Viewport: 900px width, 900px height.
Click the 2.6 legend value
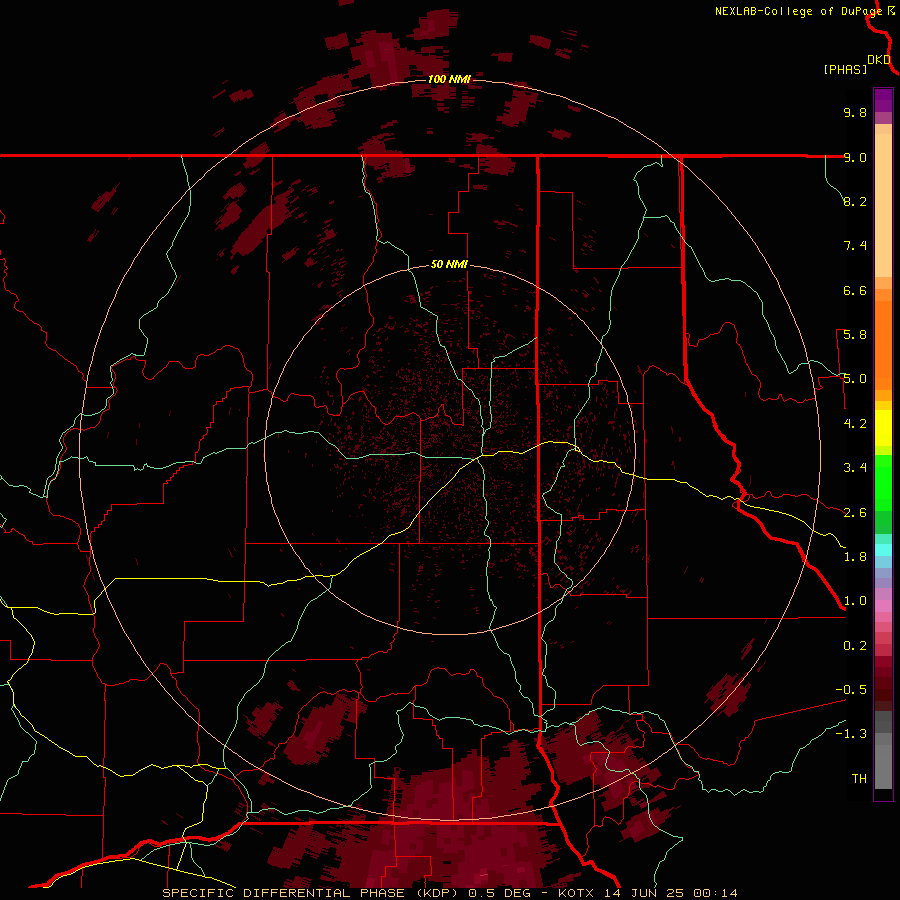855,513
